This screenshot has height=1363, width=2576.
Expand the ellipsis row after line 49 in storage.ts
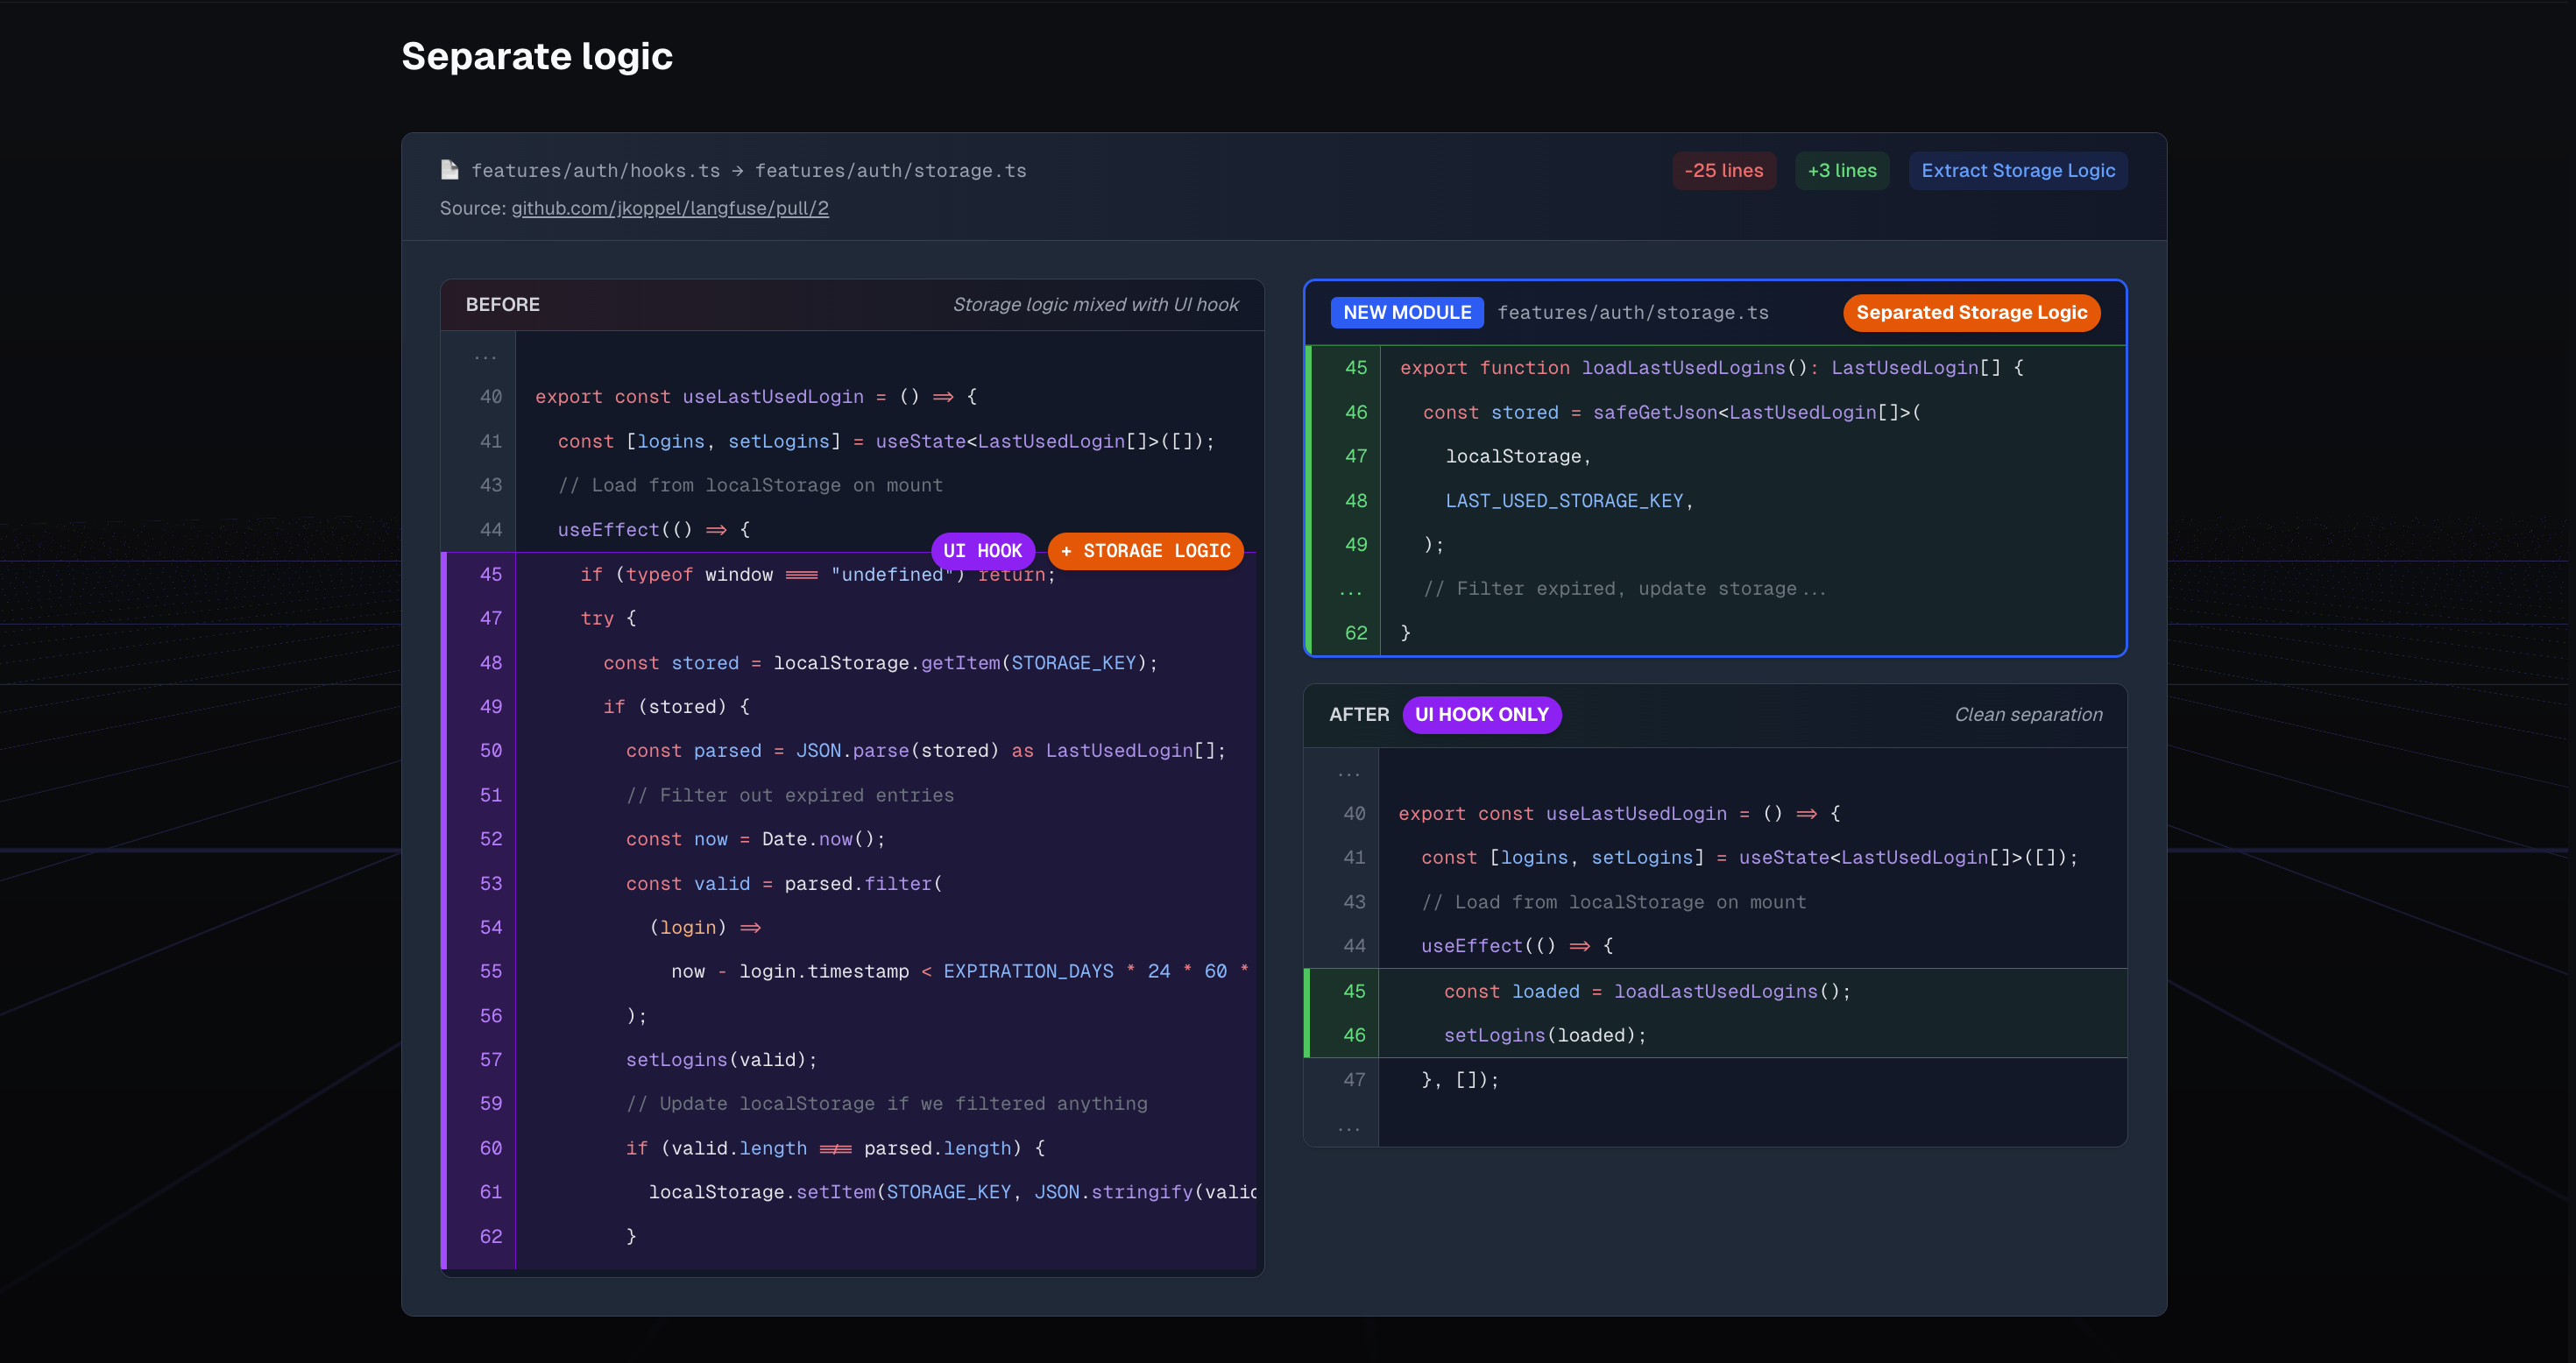tap(1350, 590)
